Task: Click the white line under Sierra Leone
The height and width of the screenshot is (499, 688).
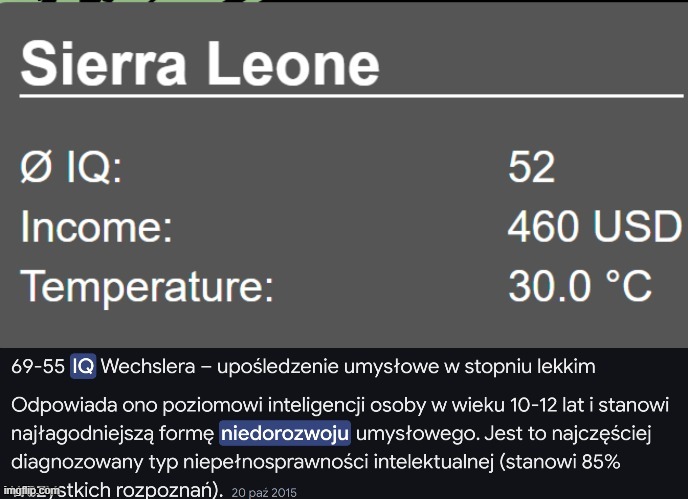Action: point(350,96)
